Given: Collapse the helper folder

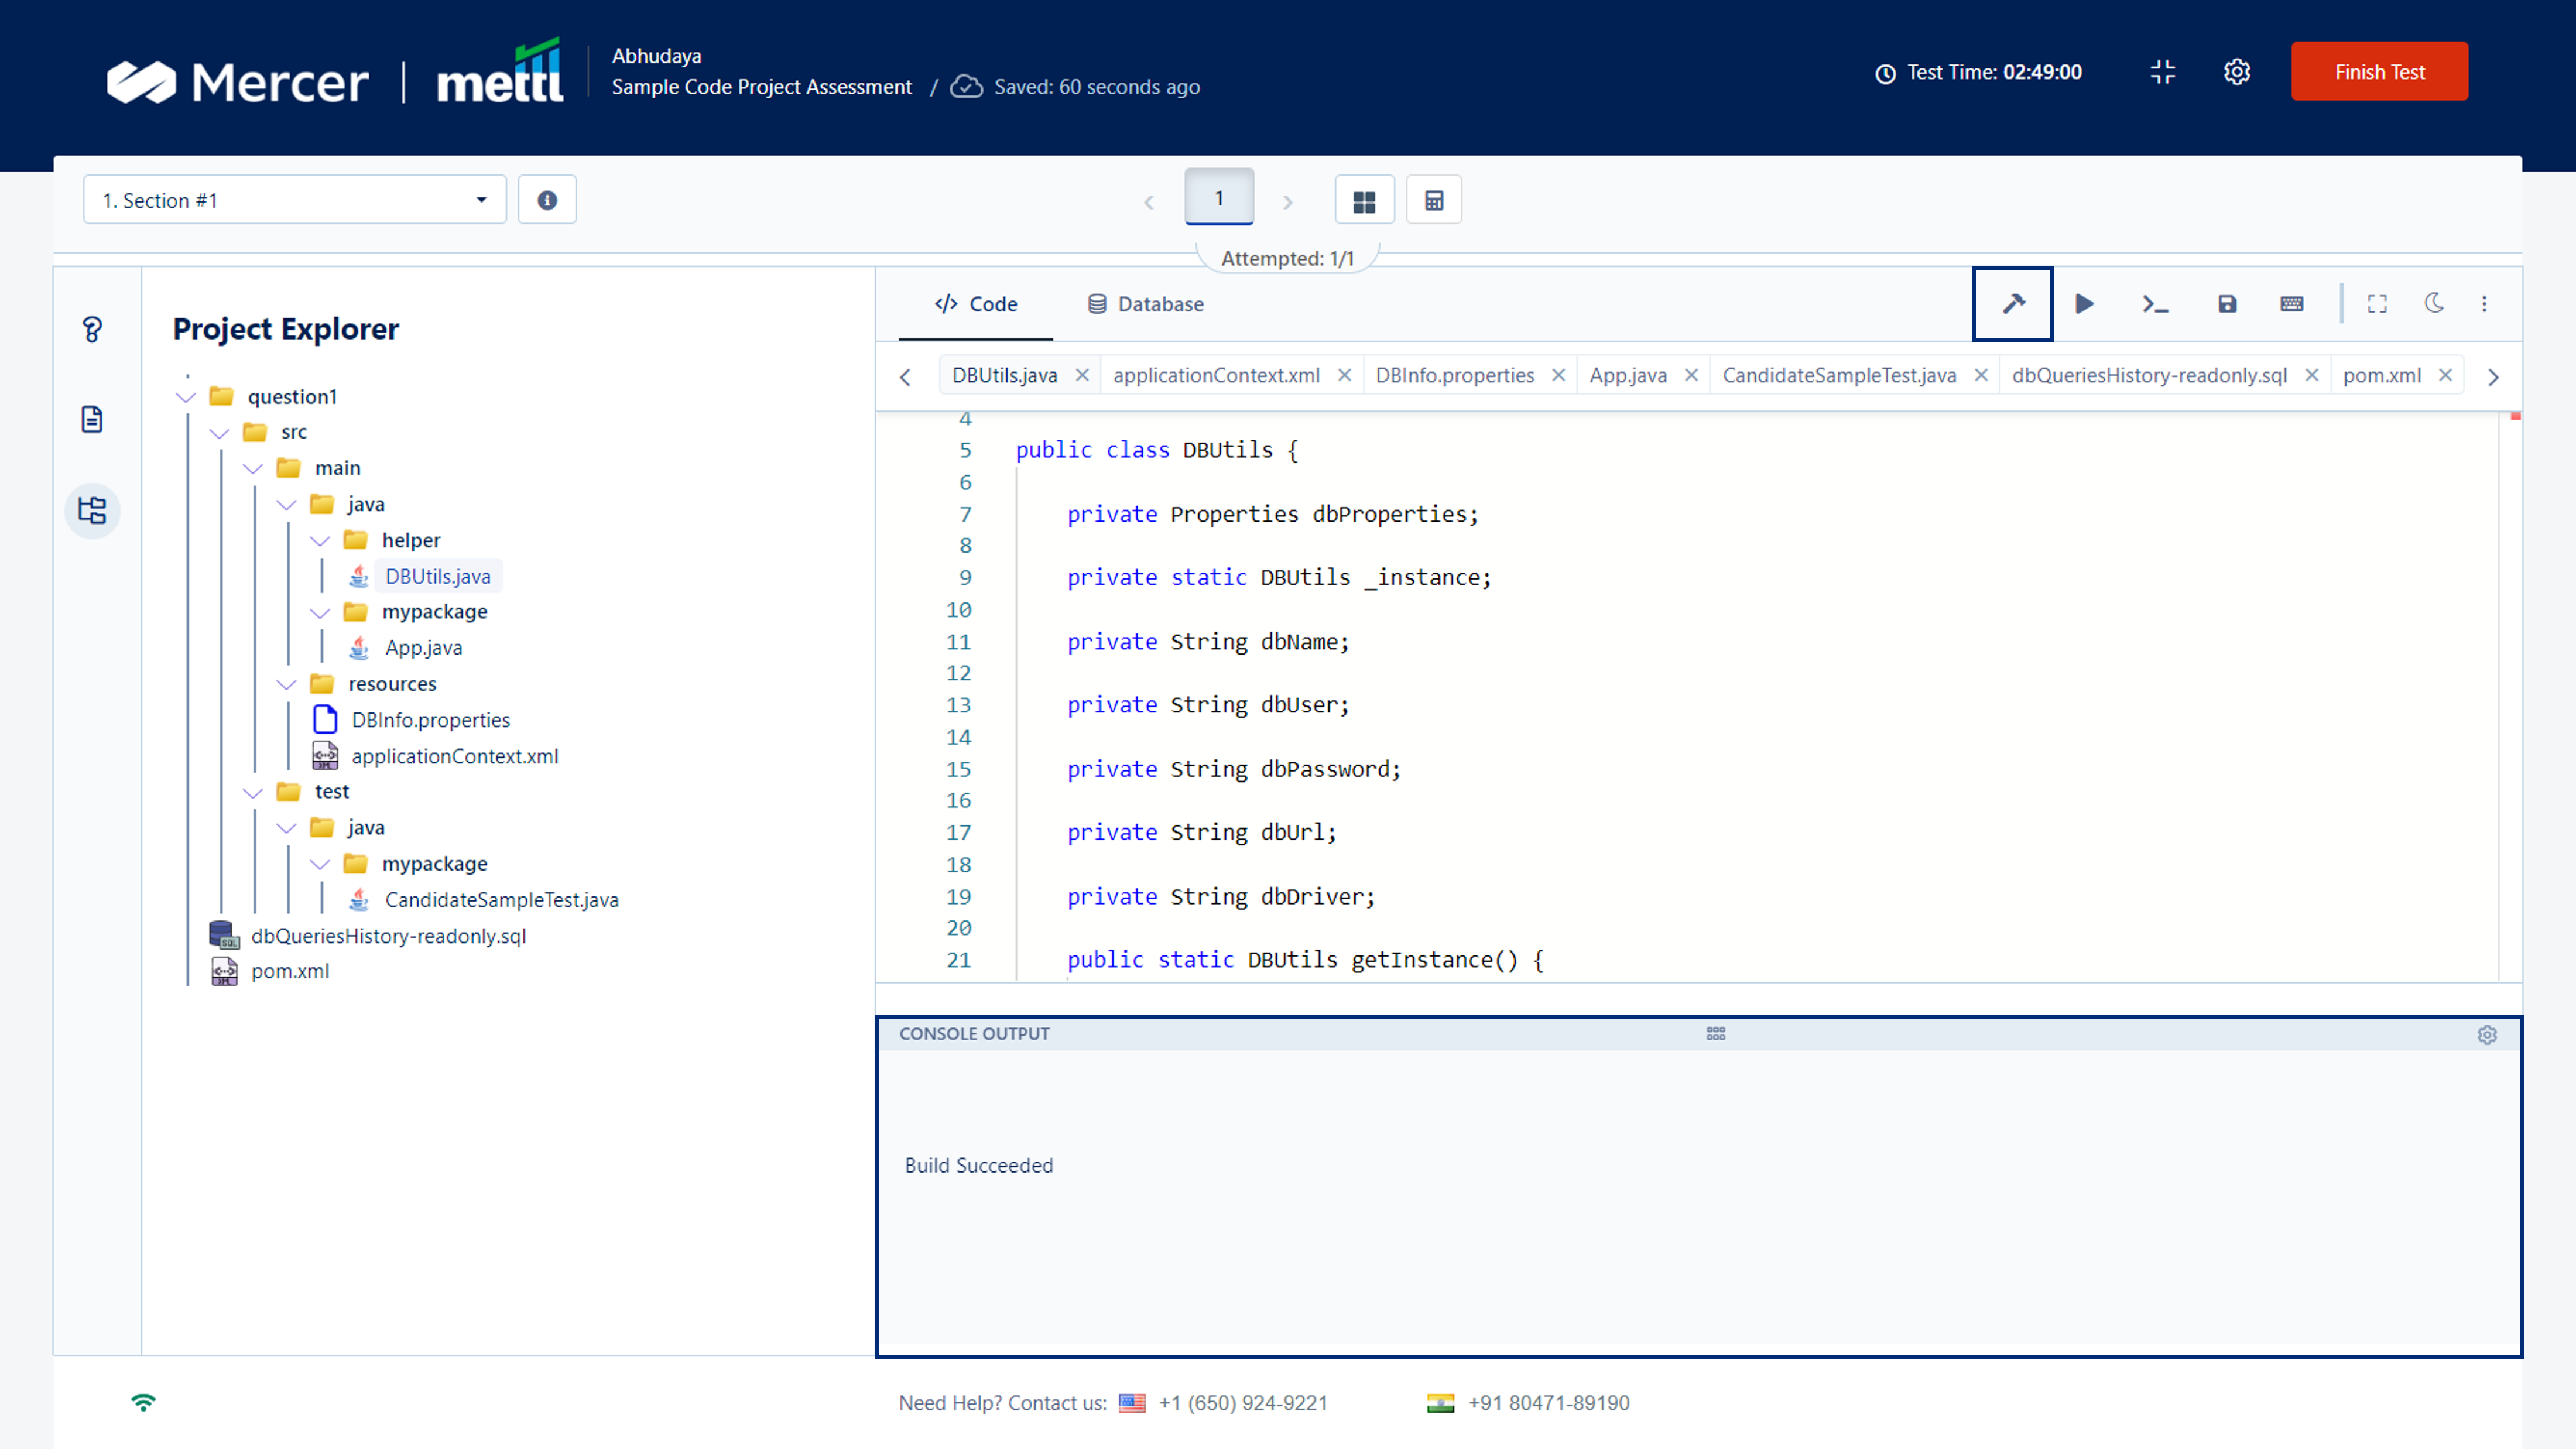Looking at the screenshot, I should tap(320, 541).
